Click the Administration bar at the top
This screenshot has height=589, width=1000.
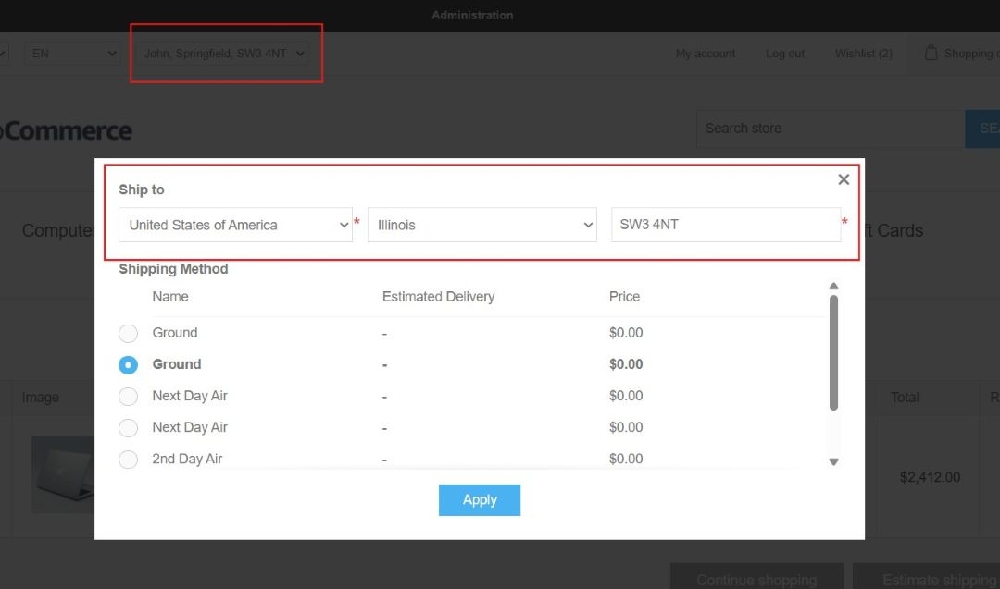point(471,14)
